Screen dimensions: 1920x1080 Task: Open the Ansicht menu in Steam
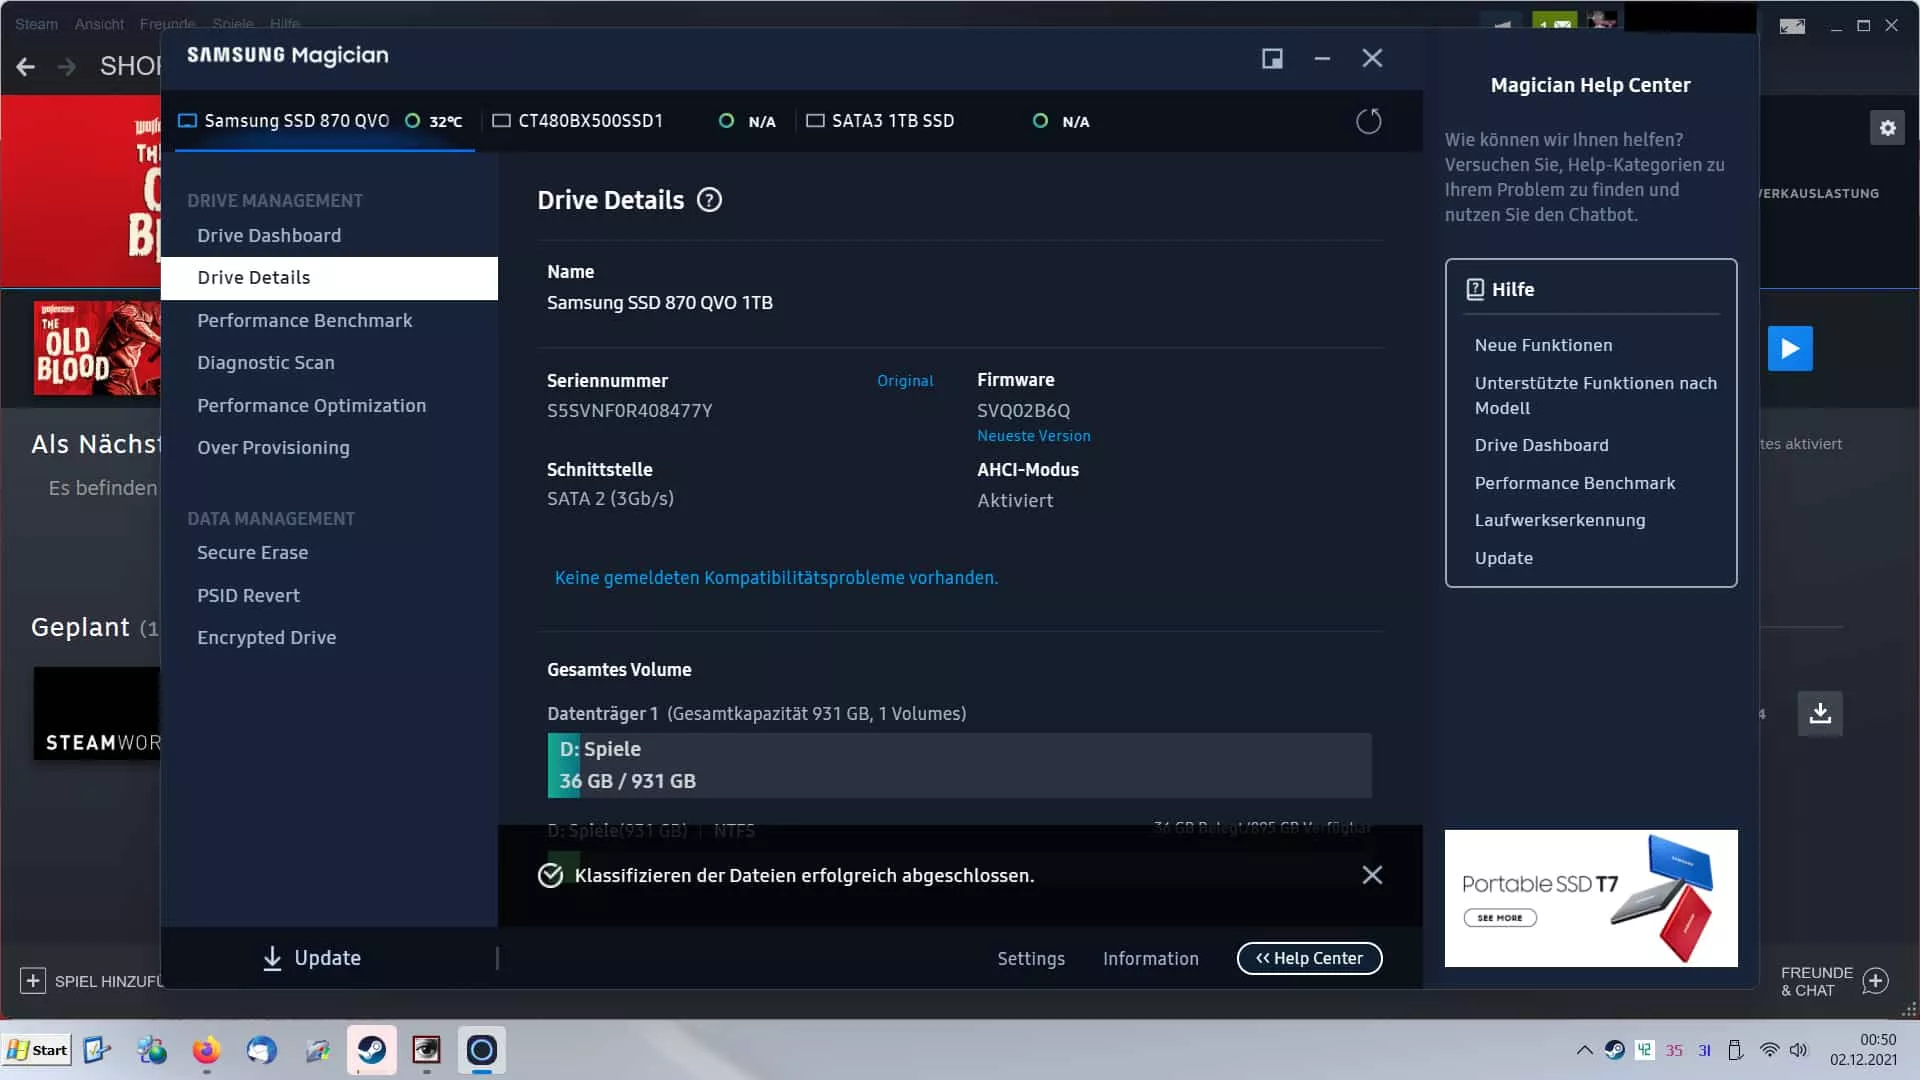[x=99, y=24]
